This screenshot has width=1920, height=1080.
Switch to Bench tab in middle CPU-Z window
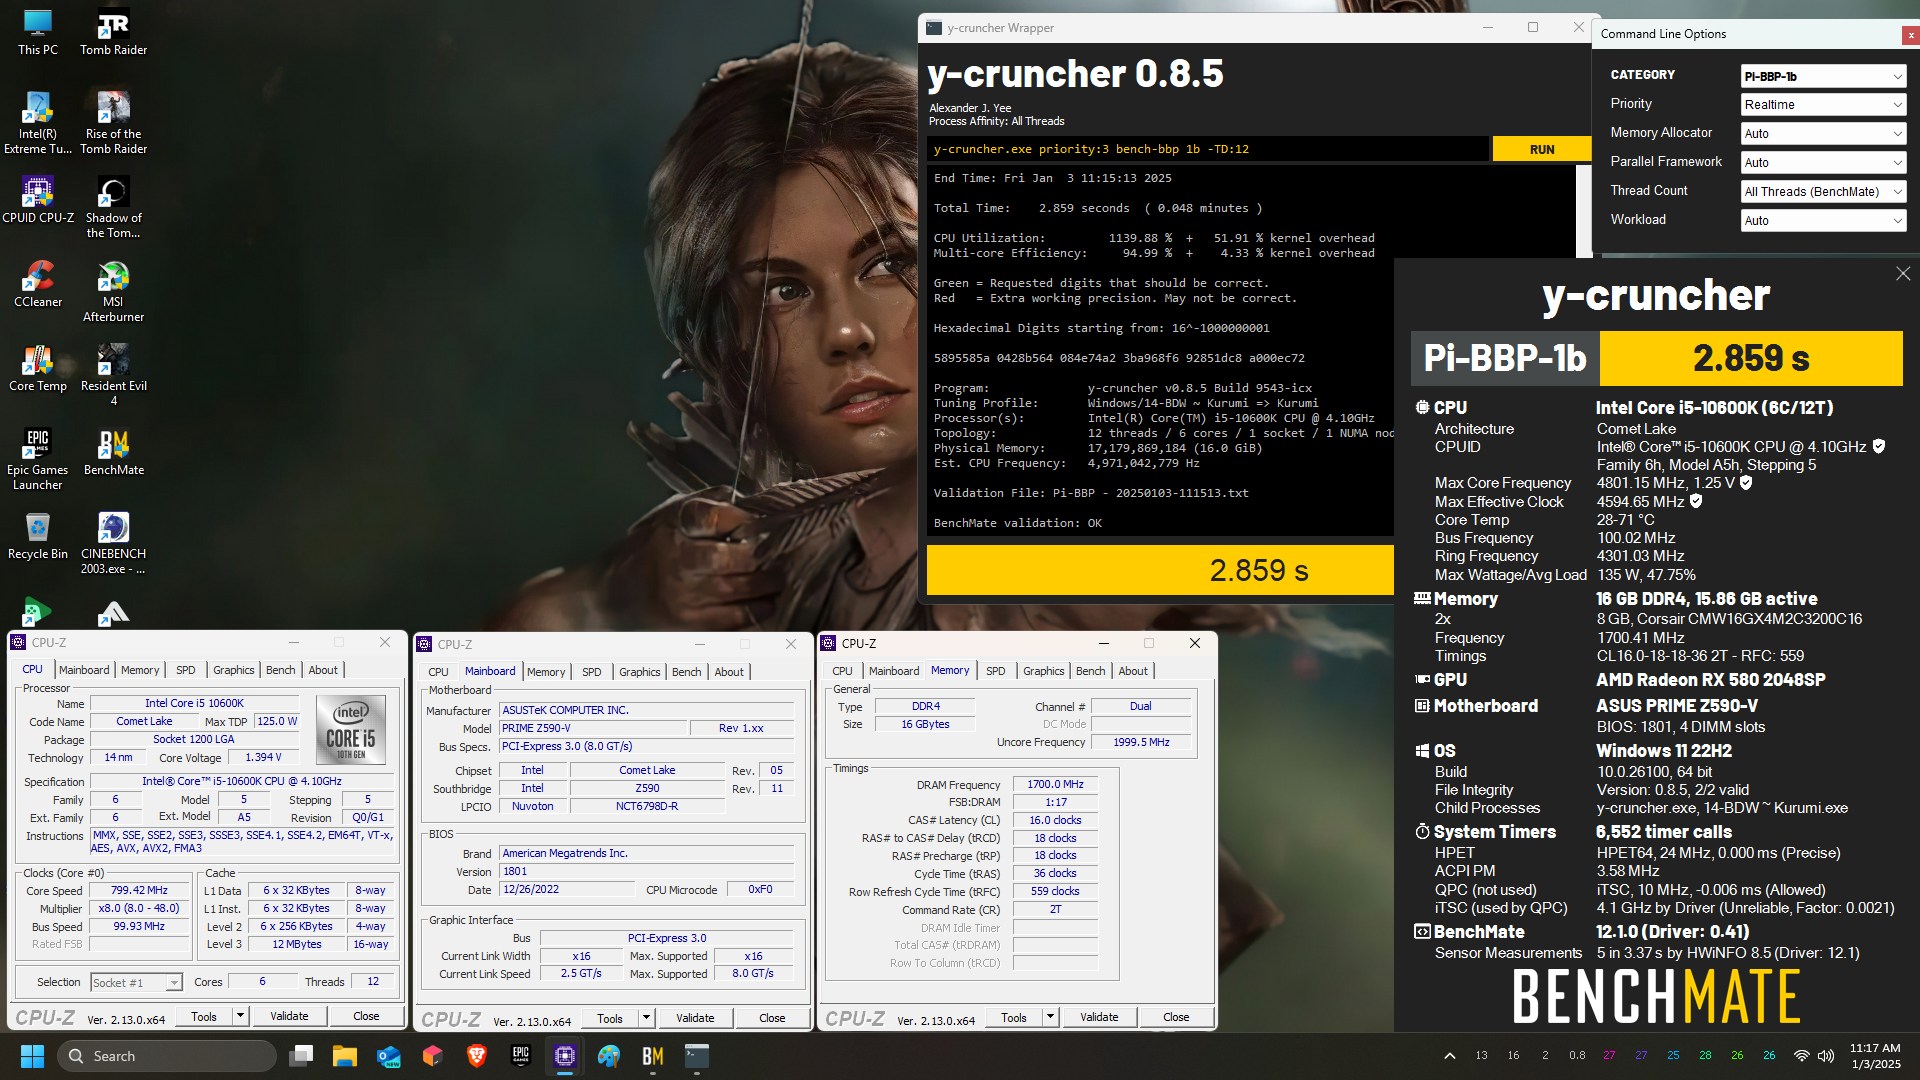point(686,672)
